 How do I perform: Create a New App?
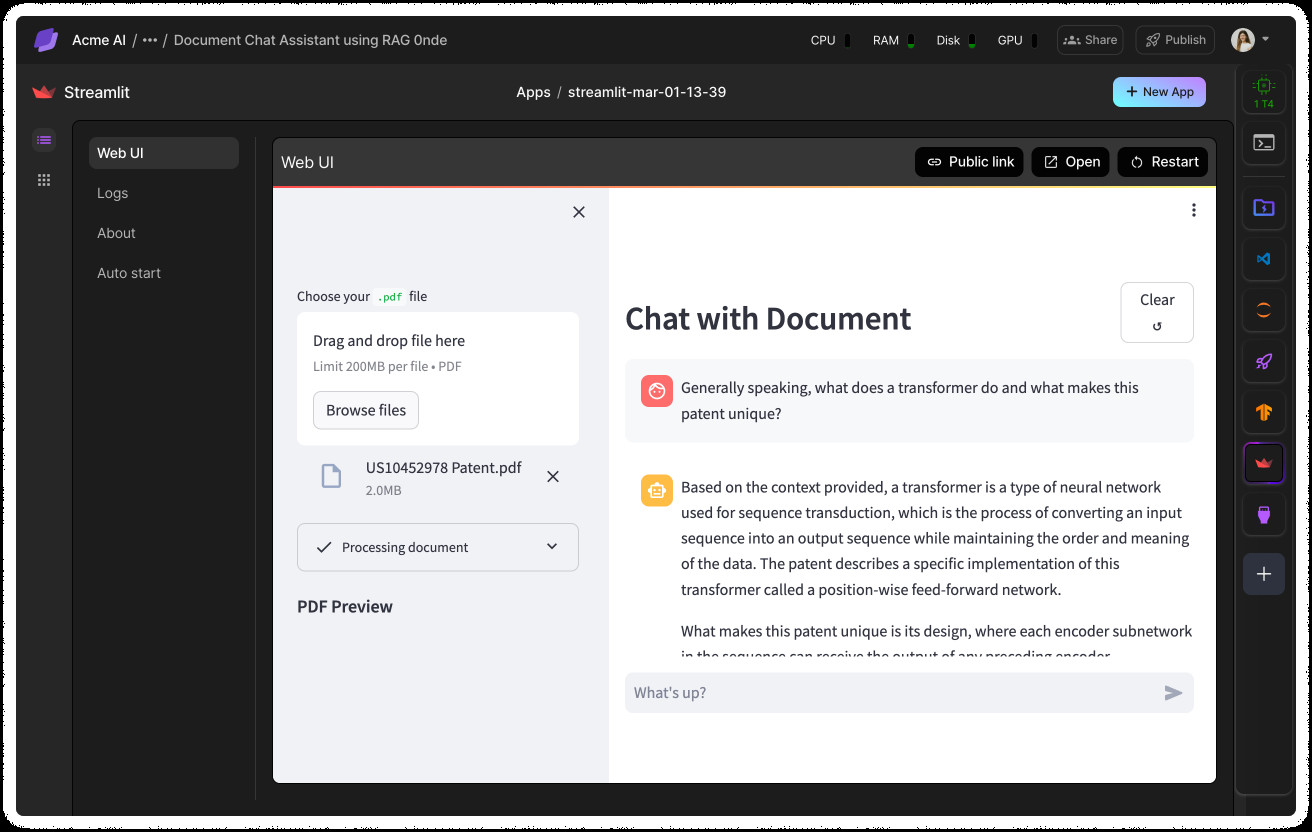tap(1159, 92)
